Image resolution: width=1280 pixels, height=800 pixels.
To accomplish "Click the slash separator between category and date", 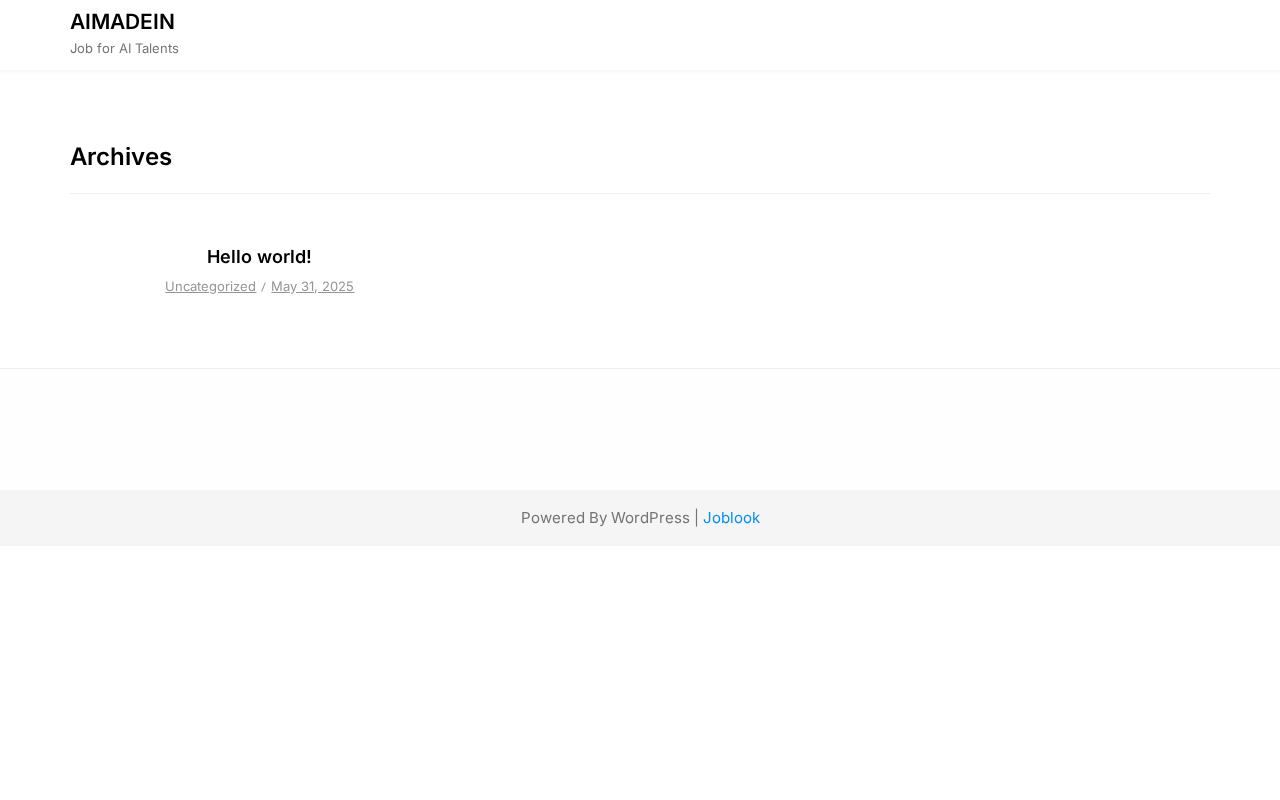I will point(264,287).
